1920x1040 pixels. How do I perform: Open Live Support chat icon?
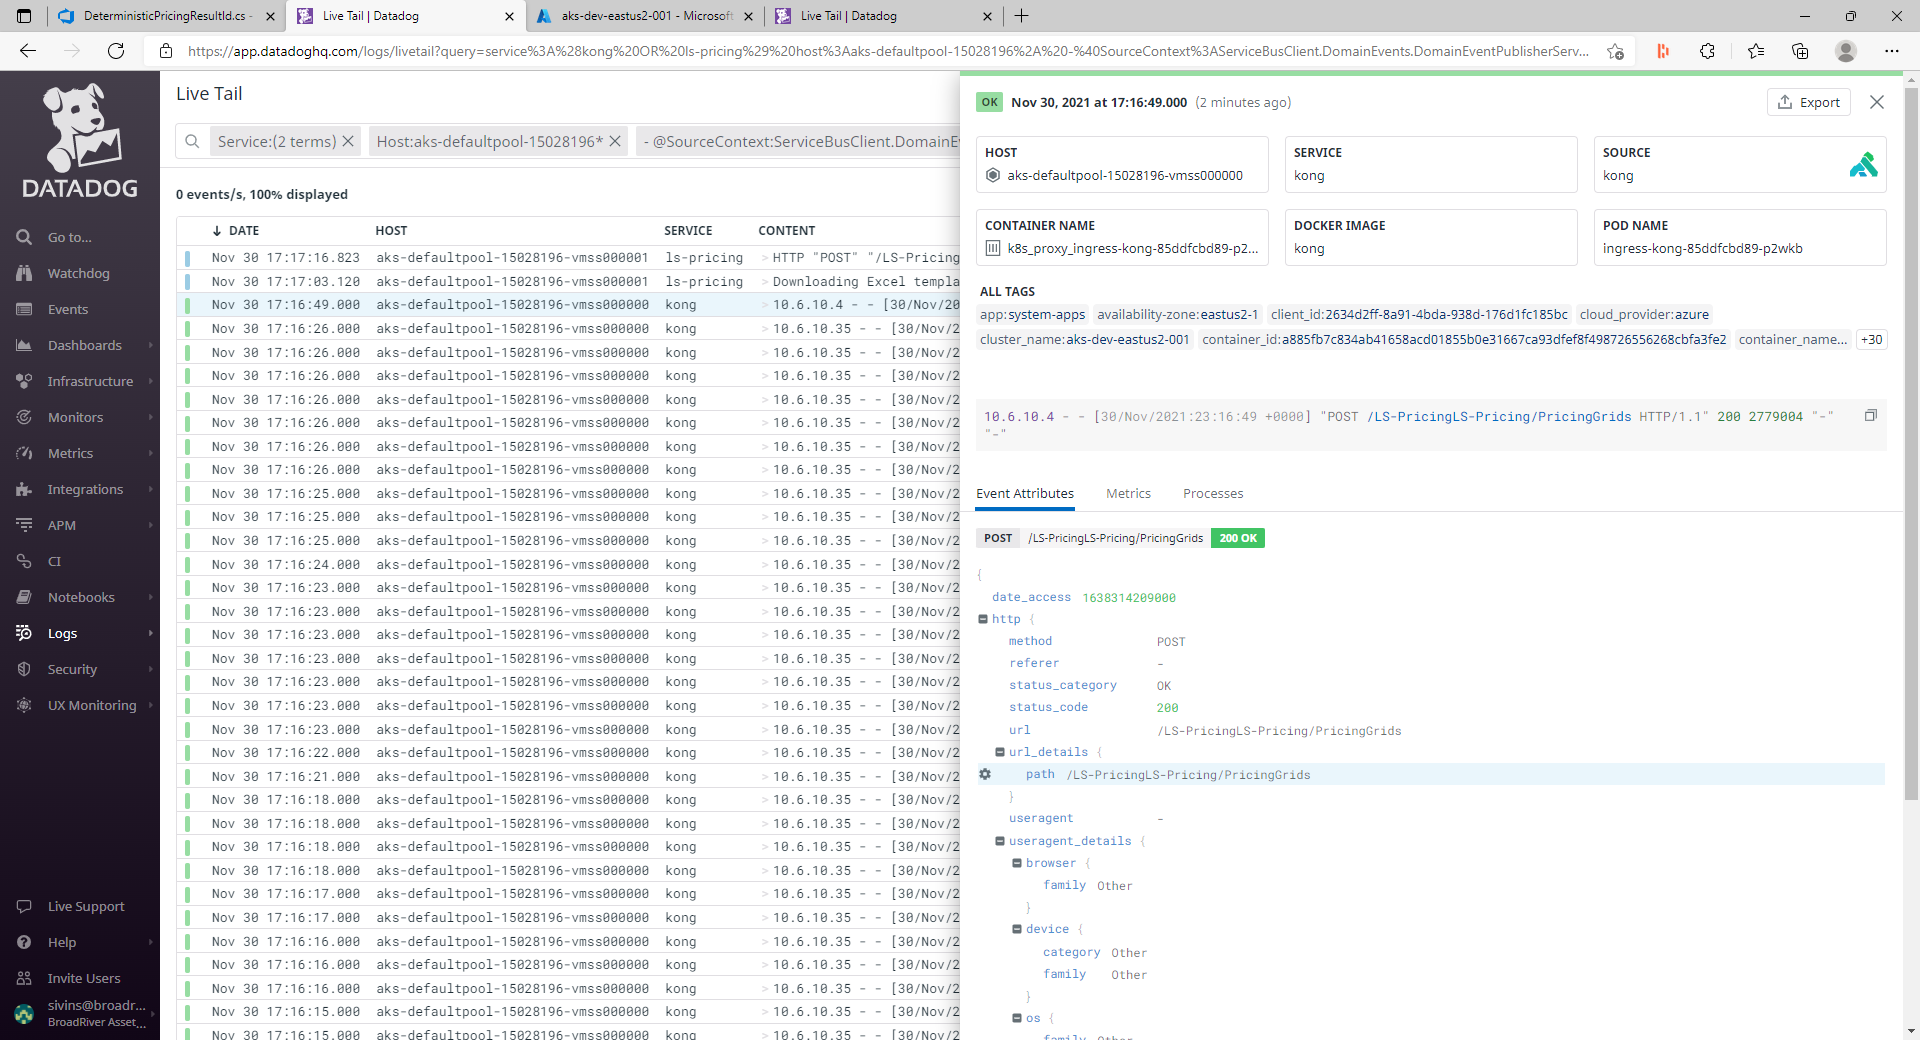[24, 906]
